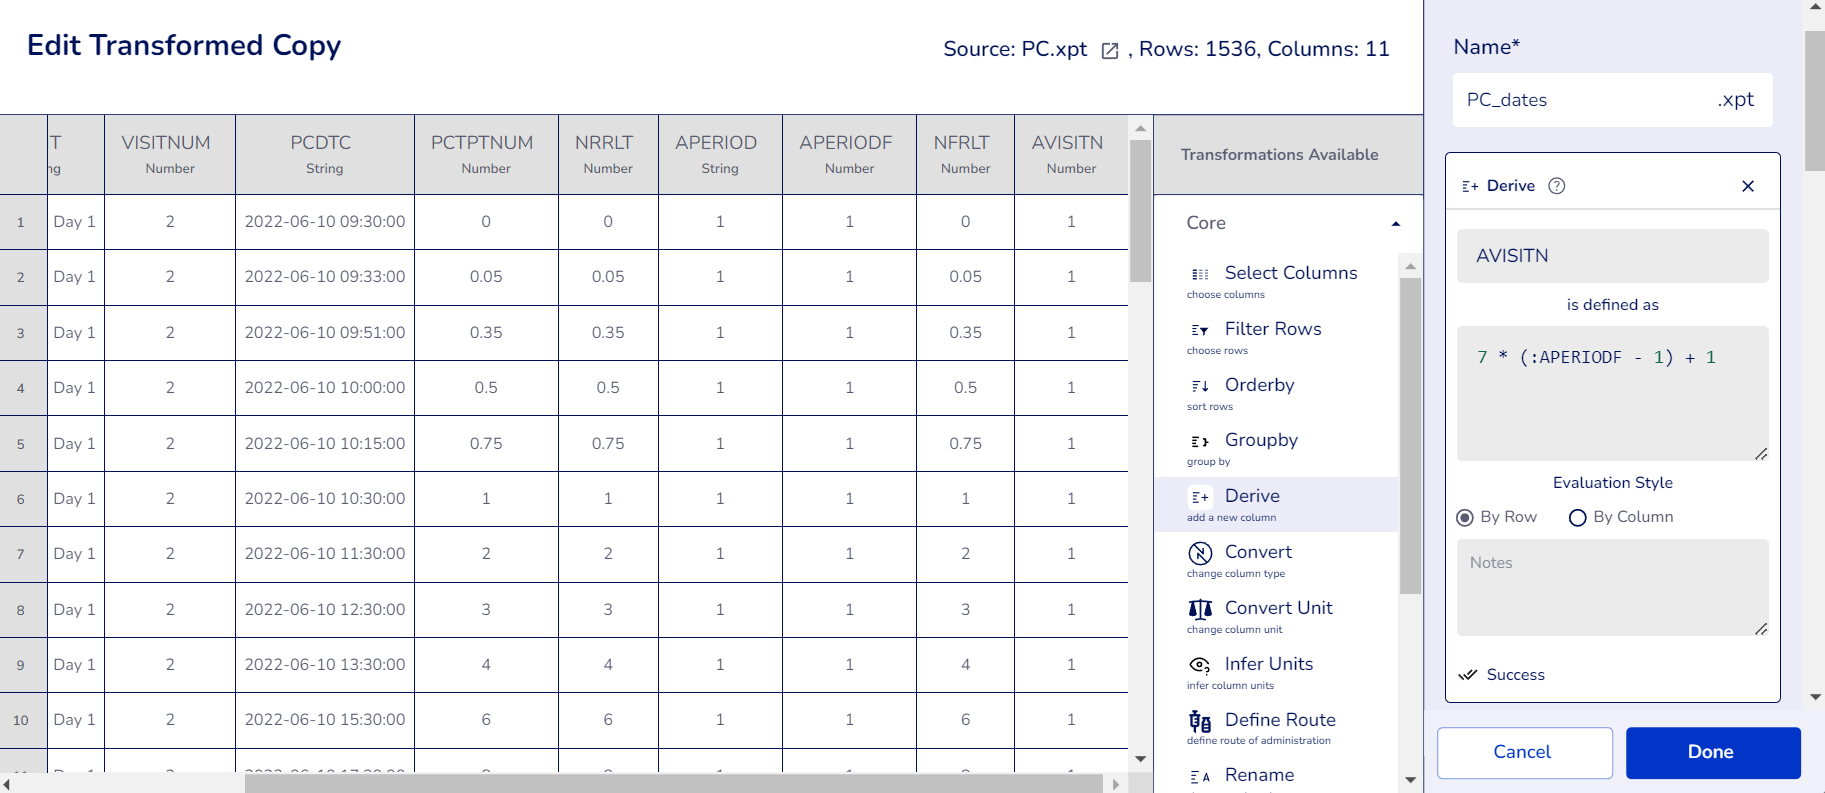Click the right panel scrollbar thumb
This screenshot has height=793, width=1825.
coord(1814,100)
